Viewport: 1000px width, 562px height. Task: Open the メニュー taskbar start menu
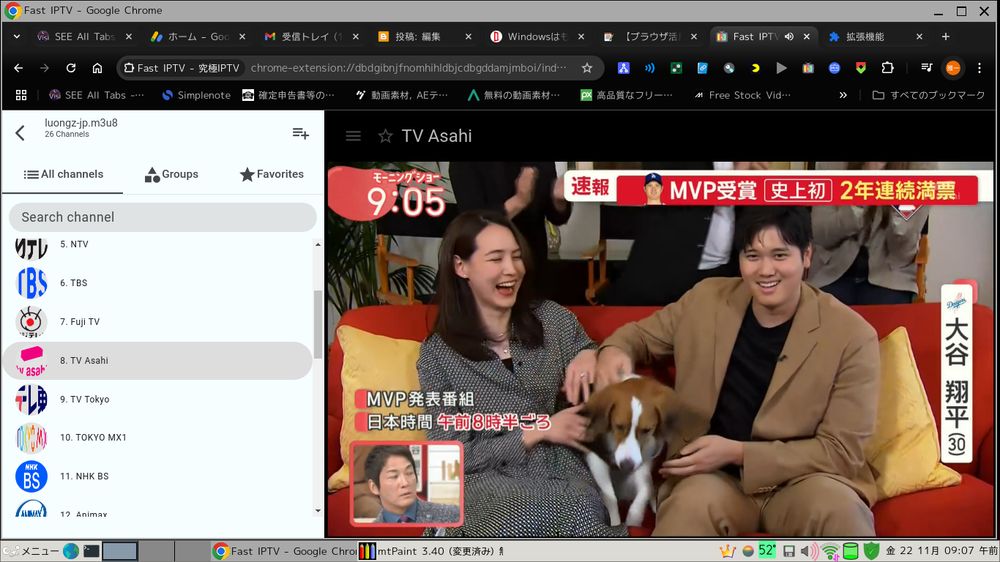31,551
